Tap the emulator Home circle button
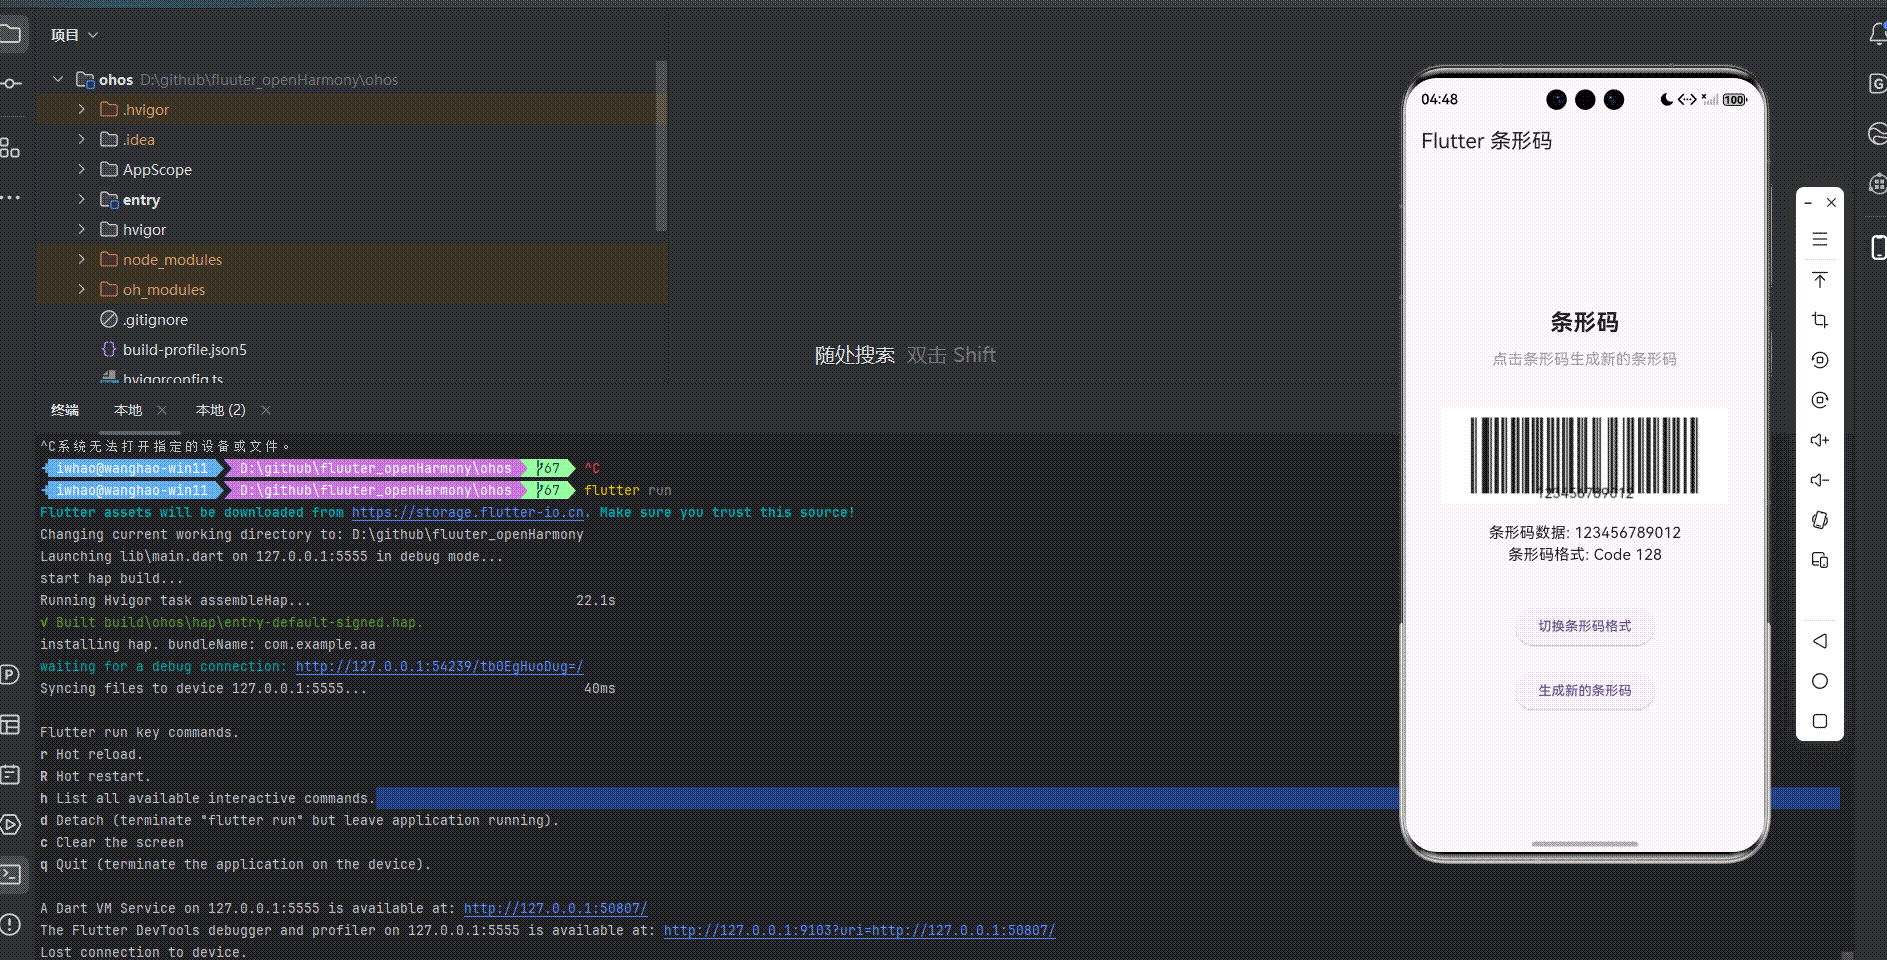The height and width of the screenshot is (960, 1887). (x=1820, y=681)
